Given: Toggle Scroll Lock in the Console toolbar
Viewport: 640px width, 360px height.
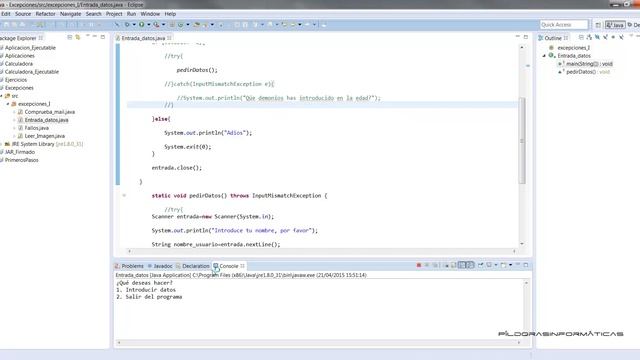Looking at the screenshot, I should (x=453, y=265).
